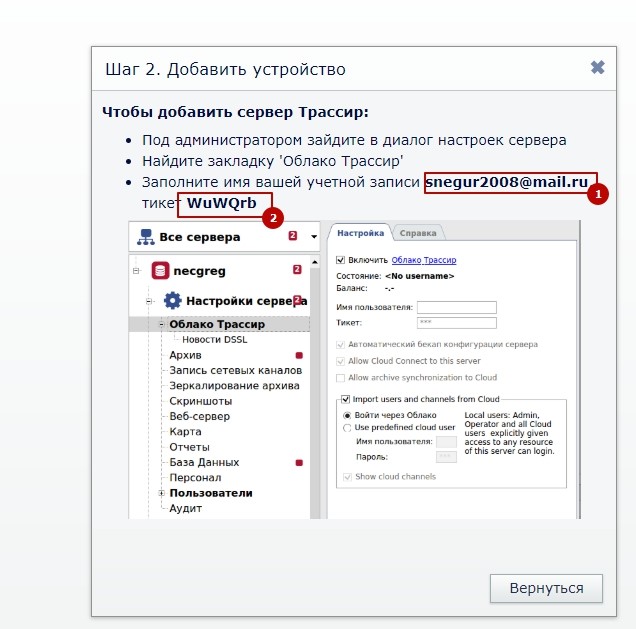Viewport: 636px width, 629px height.
Task: Close the Шаг 2 dialog with X icon
Action: (x=597, y=67)
